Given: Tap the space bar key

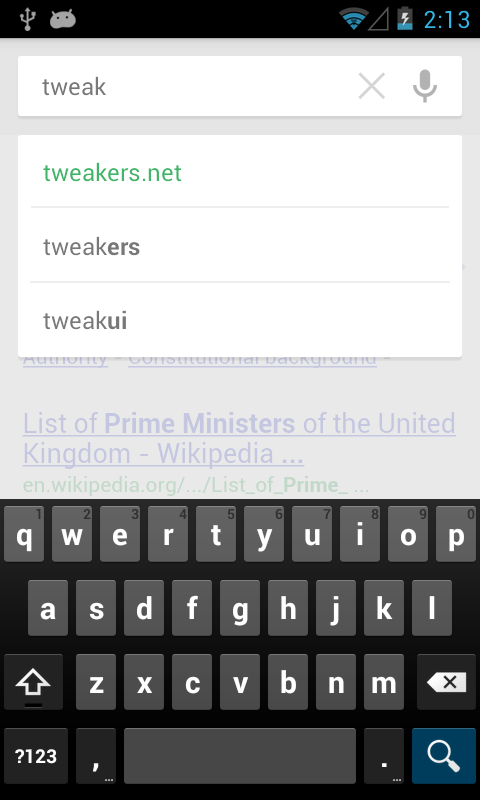Looking at the screenshot, I should pos(240,755).
